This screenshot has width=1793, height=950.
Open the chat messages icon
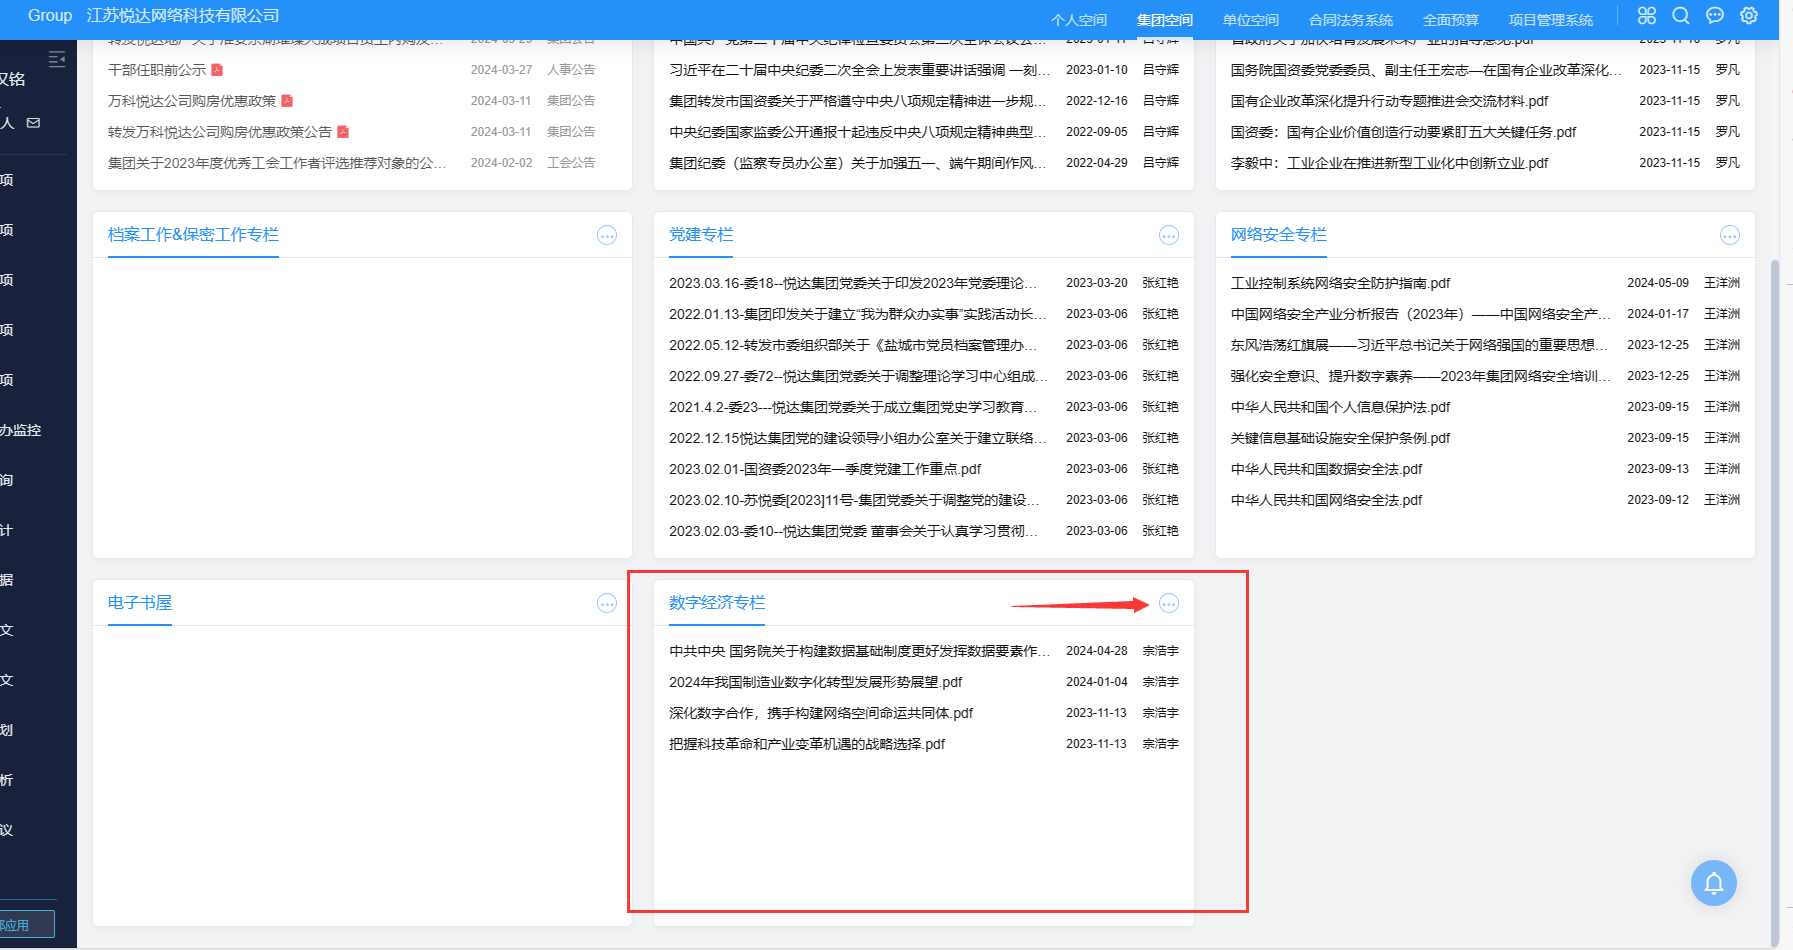(x=1715, y=16)
